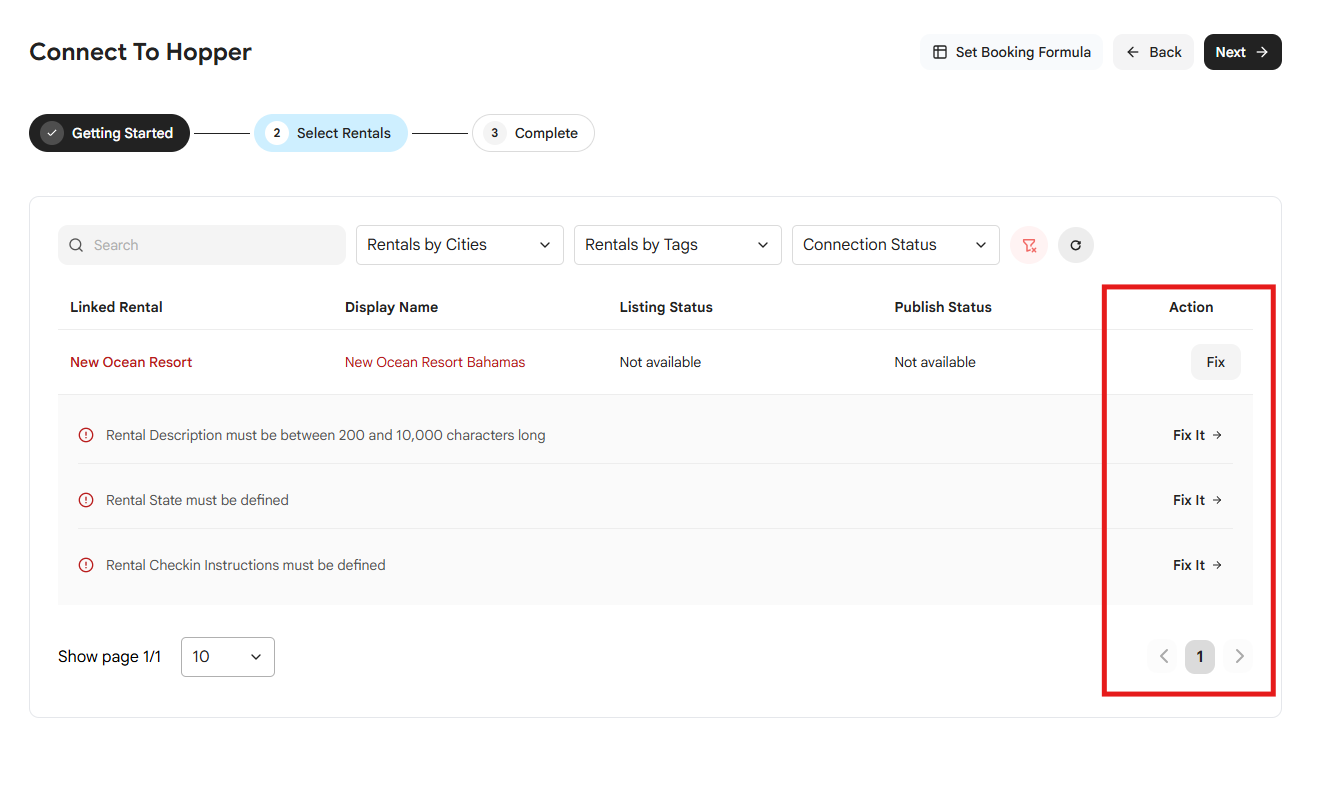The image size is (1326, 787).
Task: Expand the Rentals by Tags filter
Action: point(678,245)
